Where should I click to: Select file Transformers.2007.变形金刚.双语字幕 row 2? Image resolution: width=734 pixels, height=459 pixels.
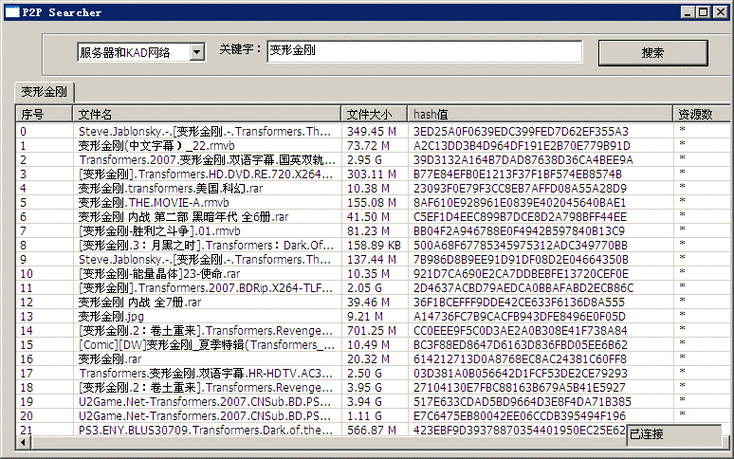click(207, 160)
